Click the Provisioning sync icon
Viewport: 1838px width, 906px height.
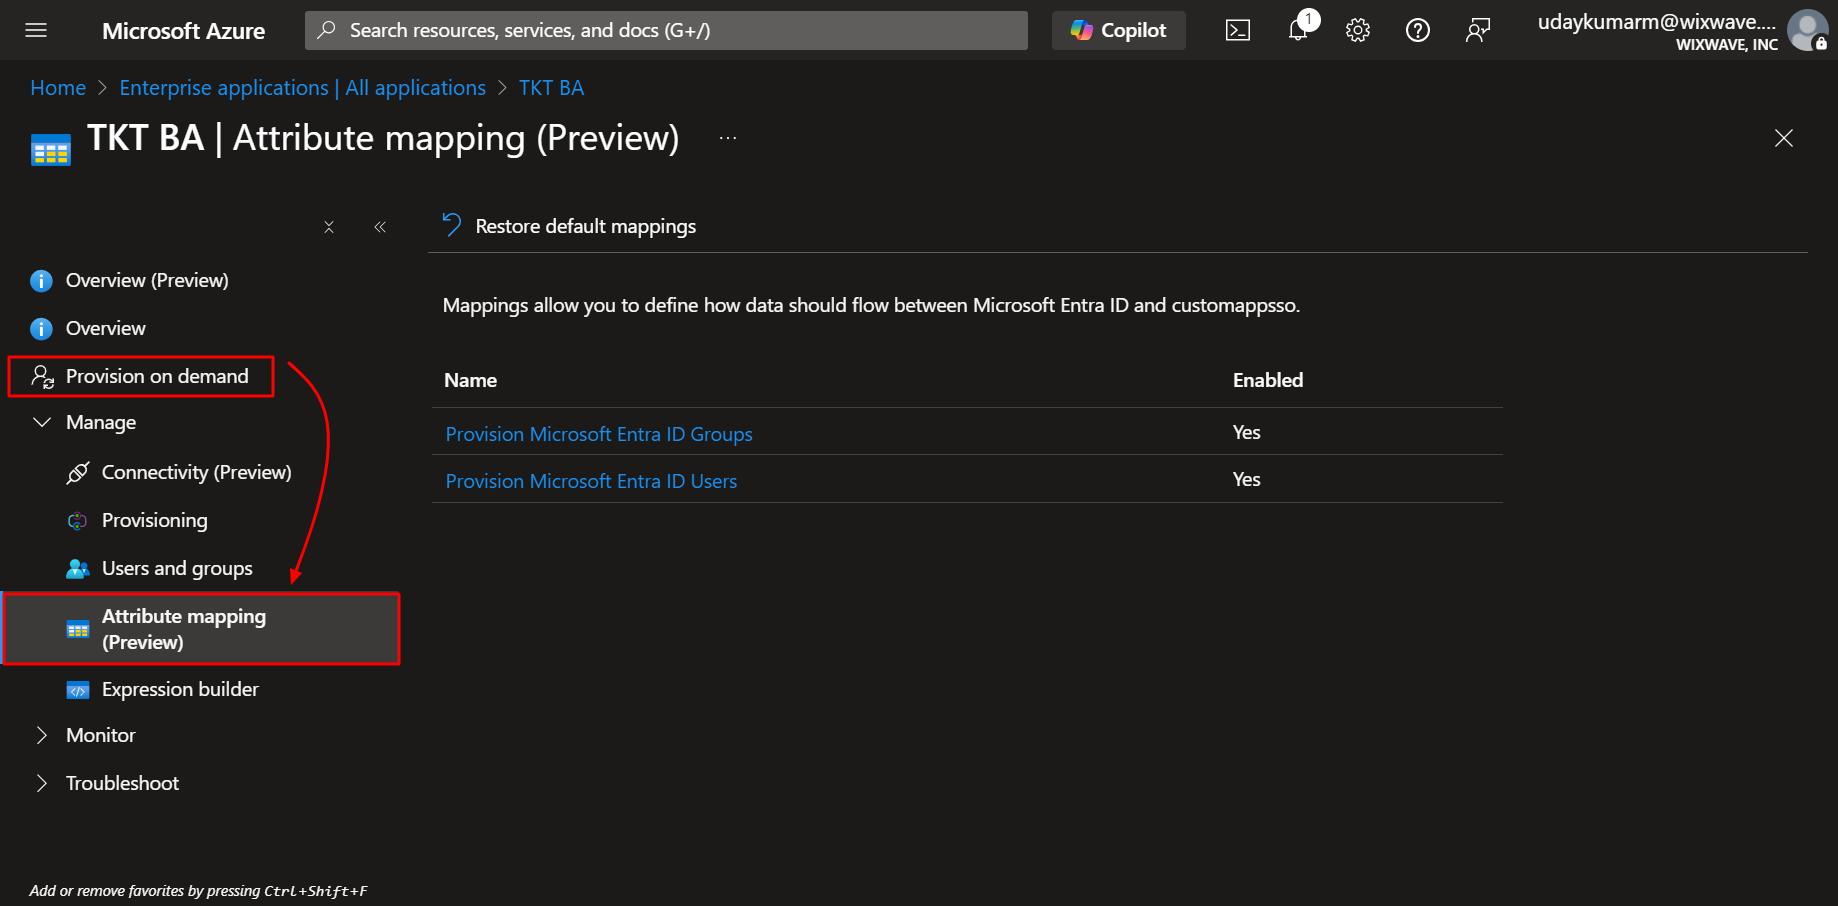(77, 521)
